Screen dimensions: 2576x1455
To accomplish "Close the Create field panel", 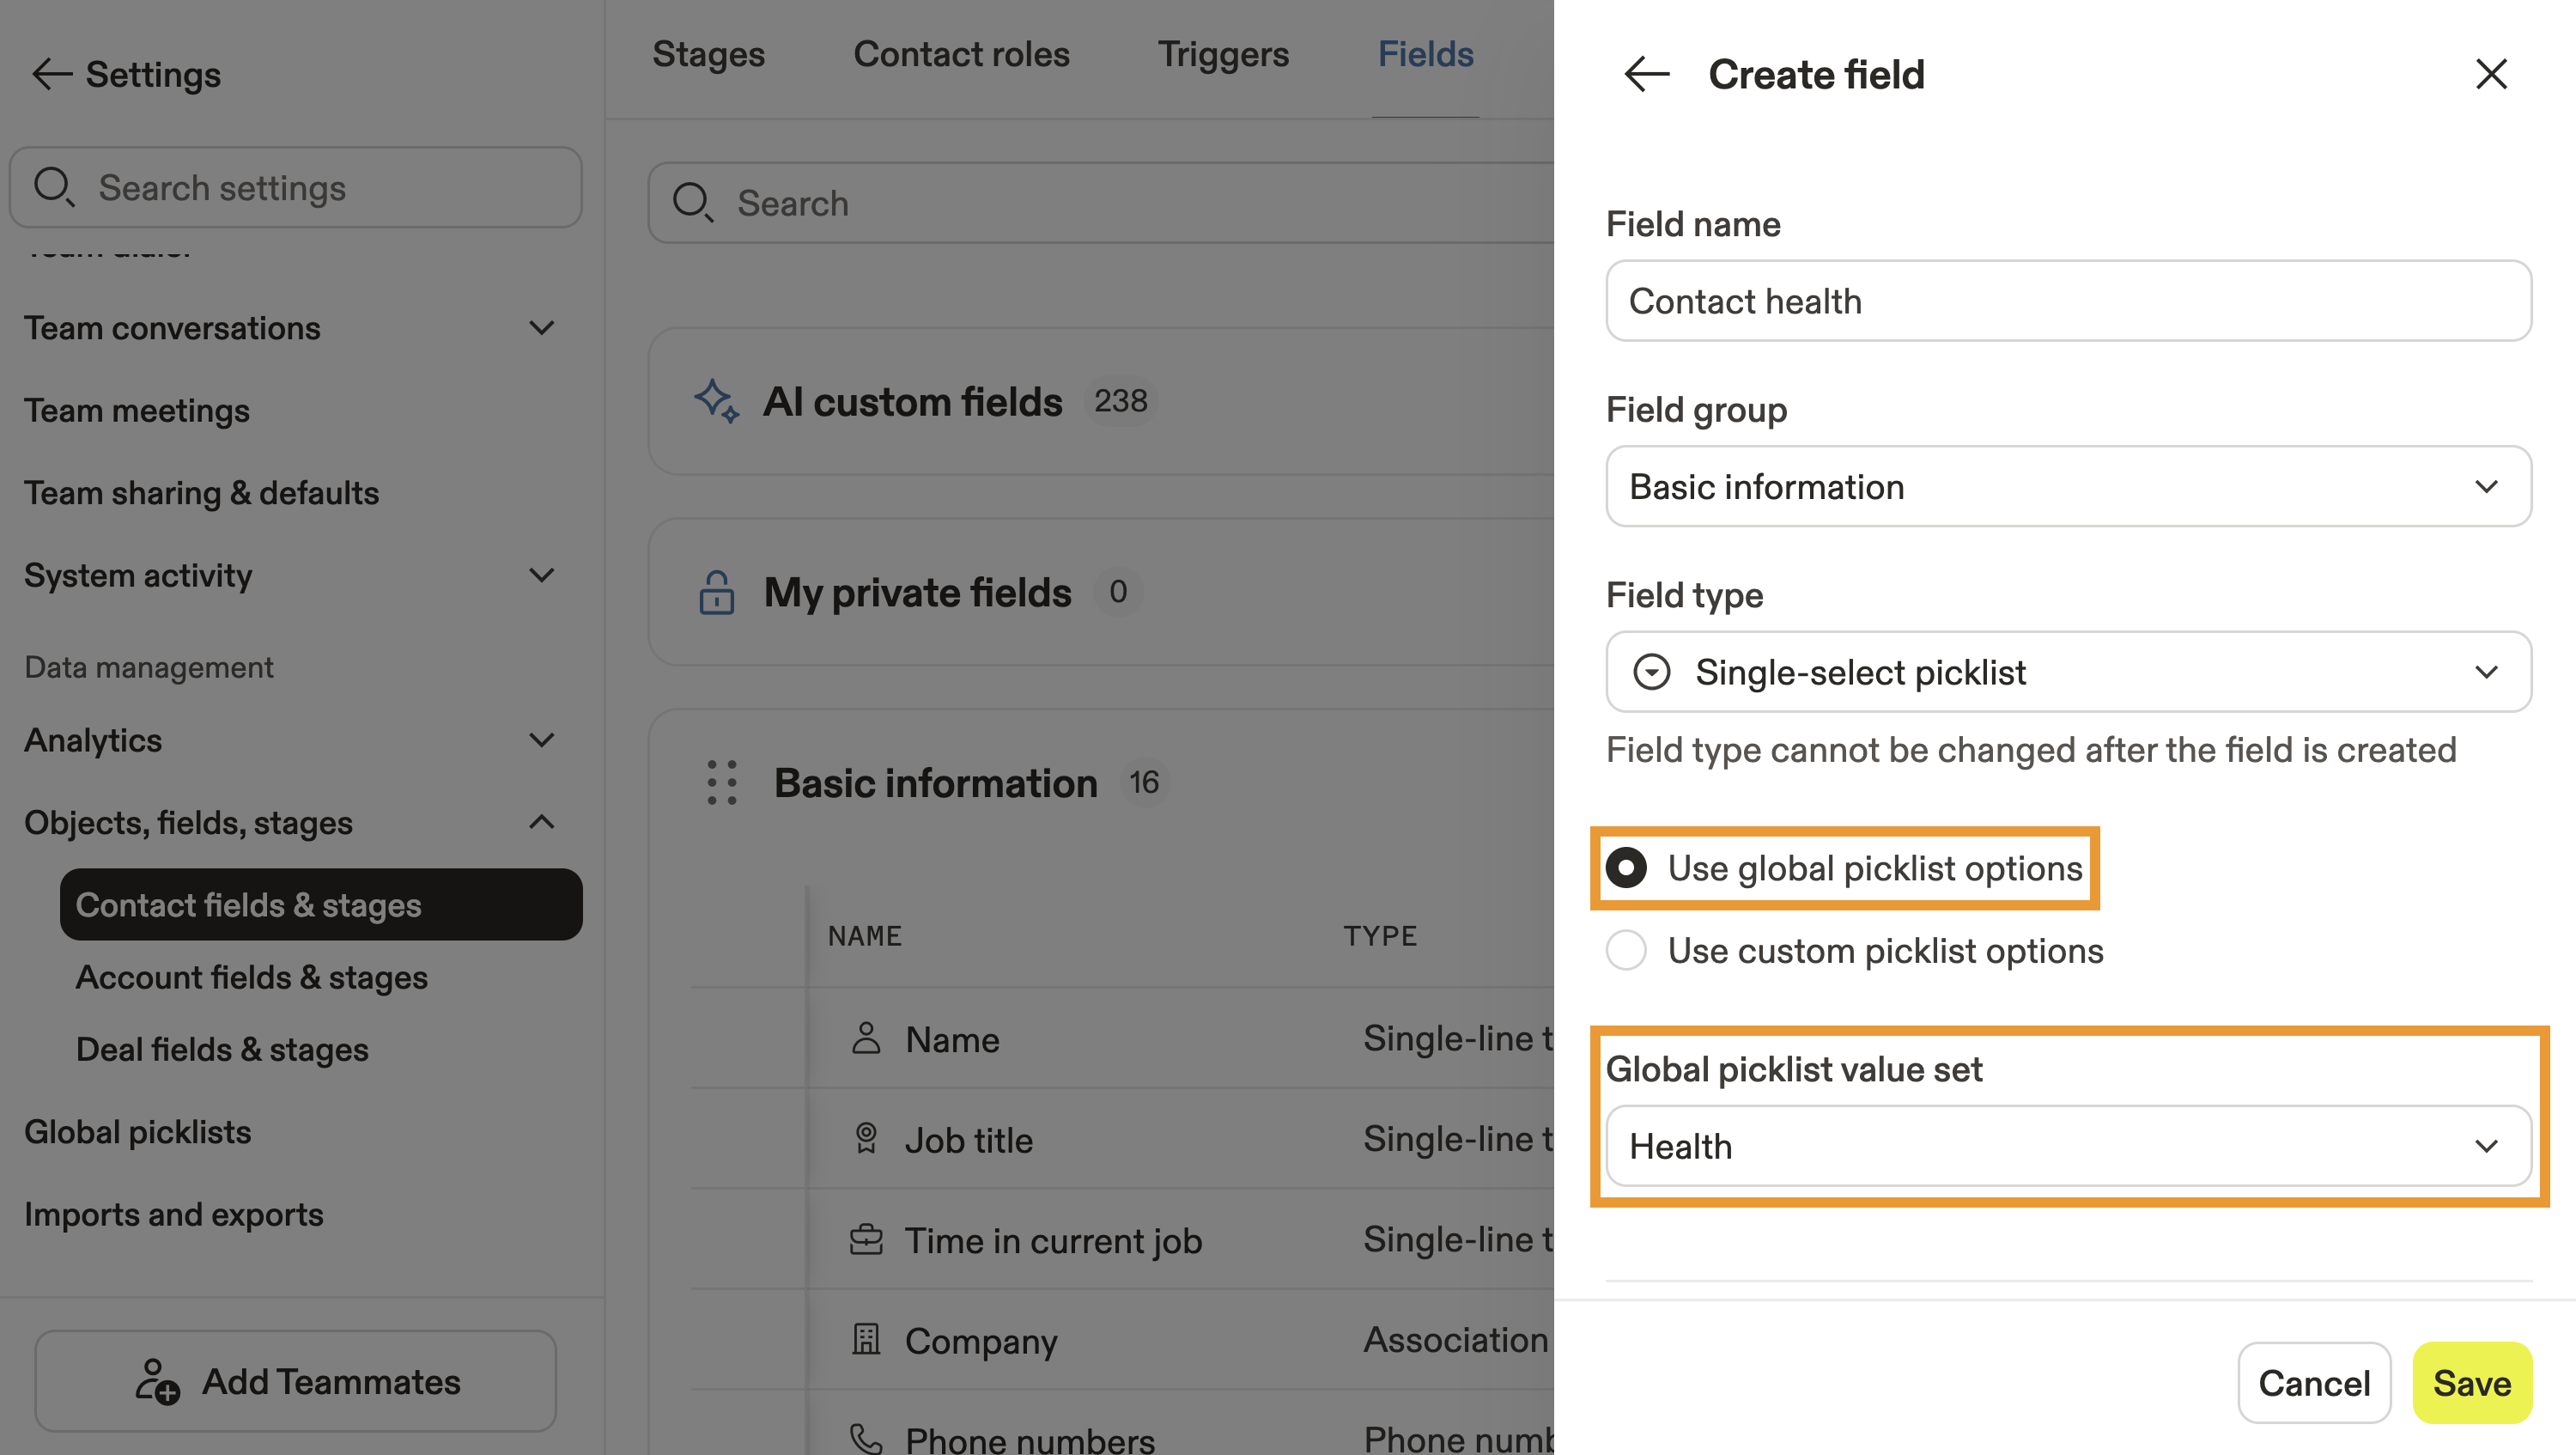I will point(2490,74).
